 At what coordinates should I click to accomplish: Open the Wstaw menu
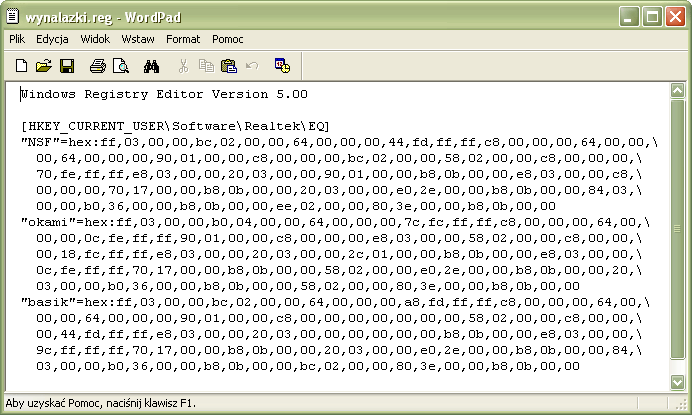[138, 39]
